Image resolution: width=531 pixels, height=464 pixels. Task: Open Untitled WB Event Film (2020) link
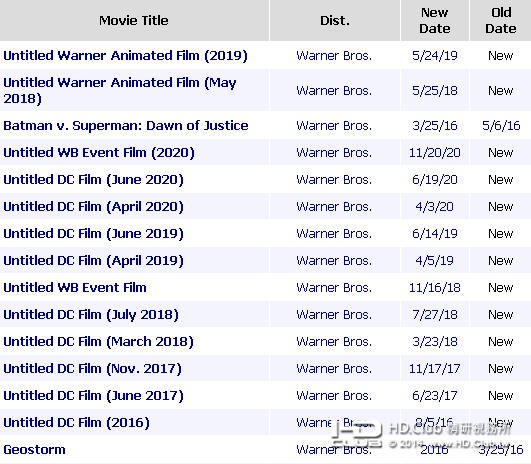(99, 153)
